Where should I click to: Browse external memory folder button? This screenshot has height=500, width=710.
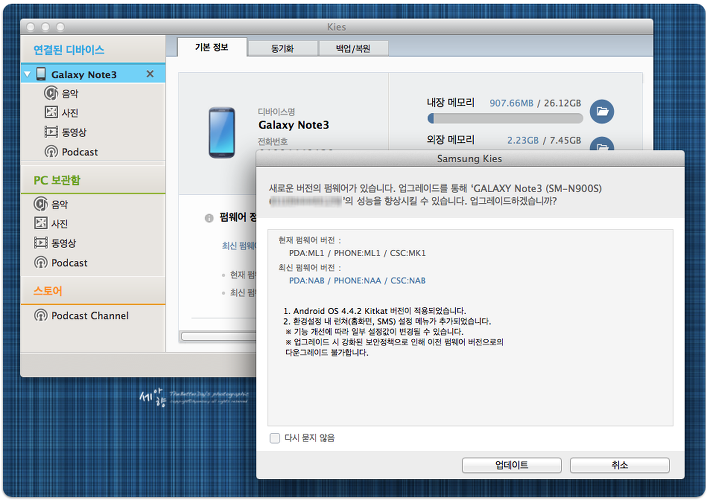(602, 143)
